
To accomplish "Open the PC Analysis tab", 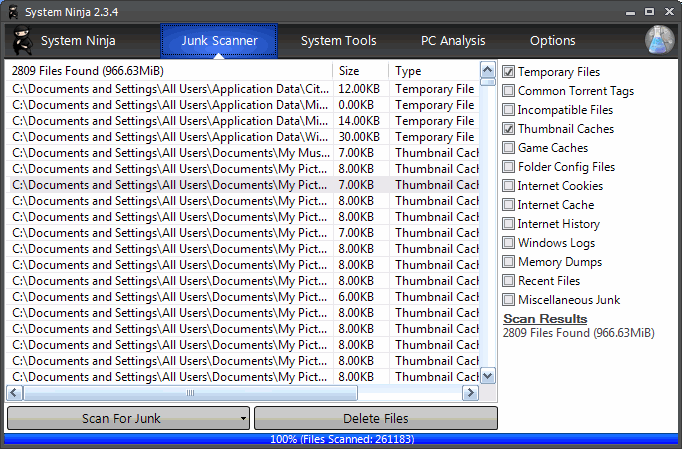I will tap(452, 41).
